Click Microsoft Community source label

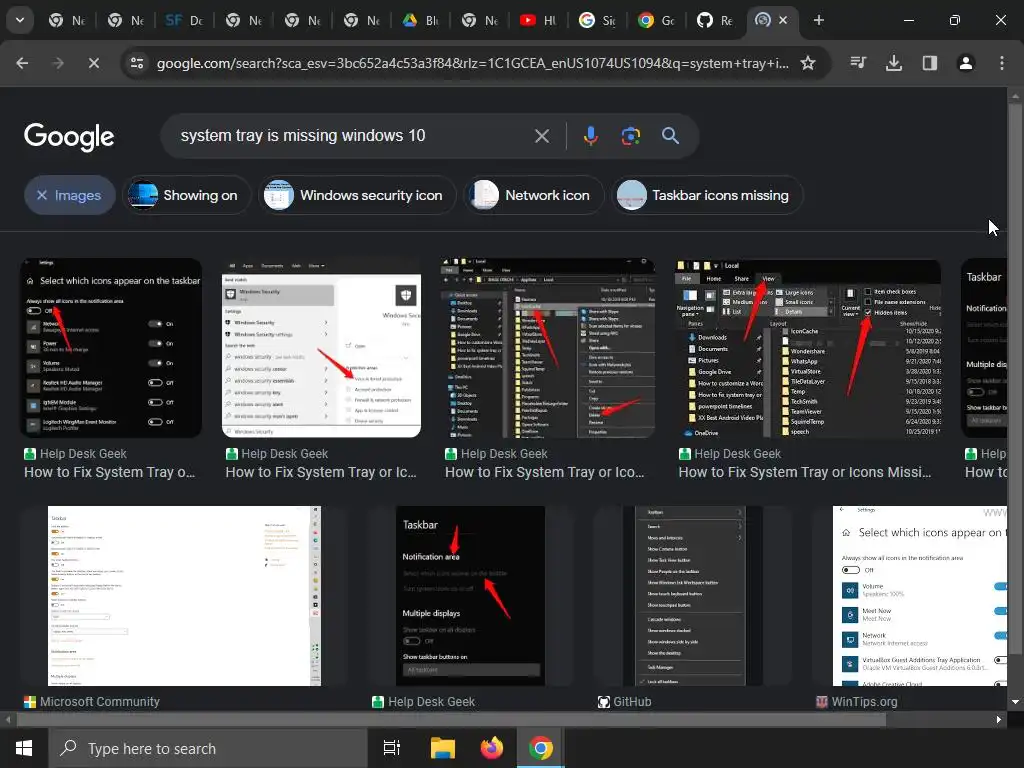pyautogui.click(x=99, y=701)
